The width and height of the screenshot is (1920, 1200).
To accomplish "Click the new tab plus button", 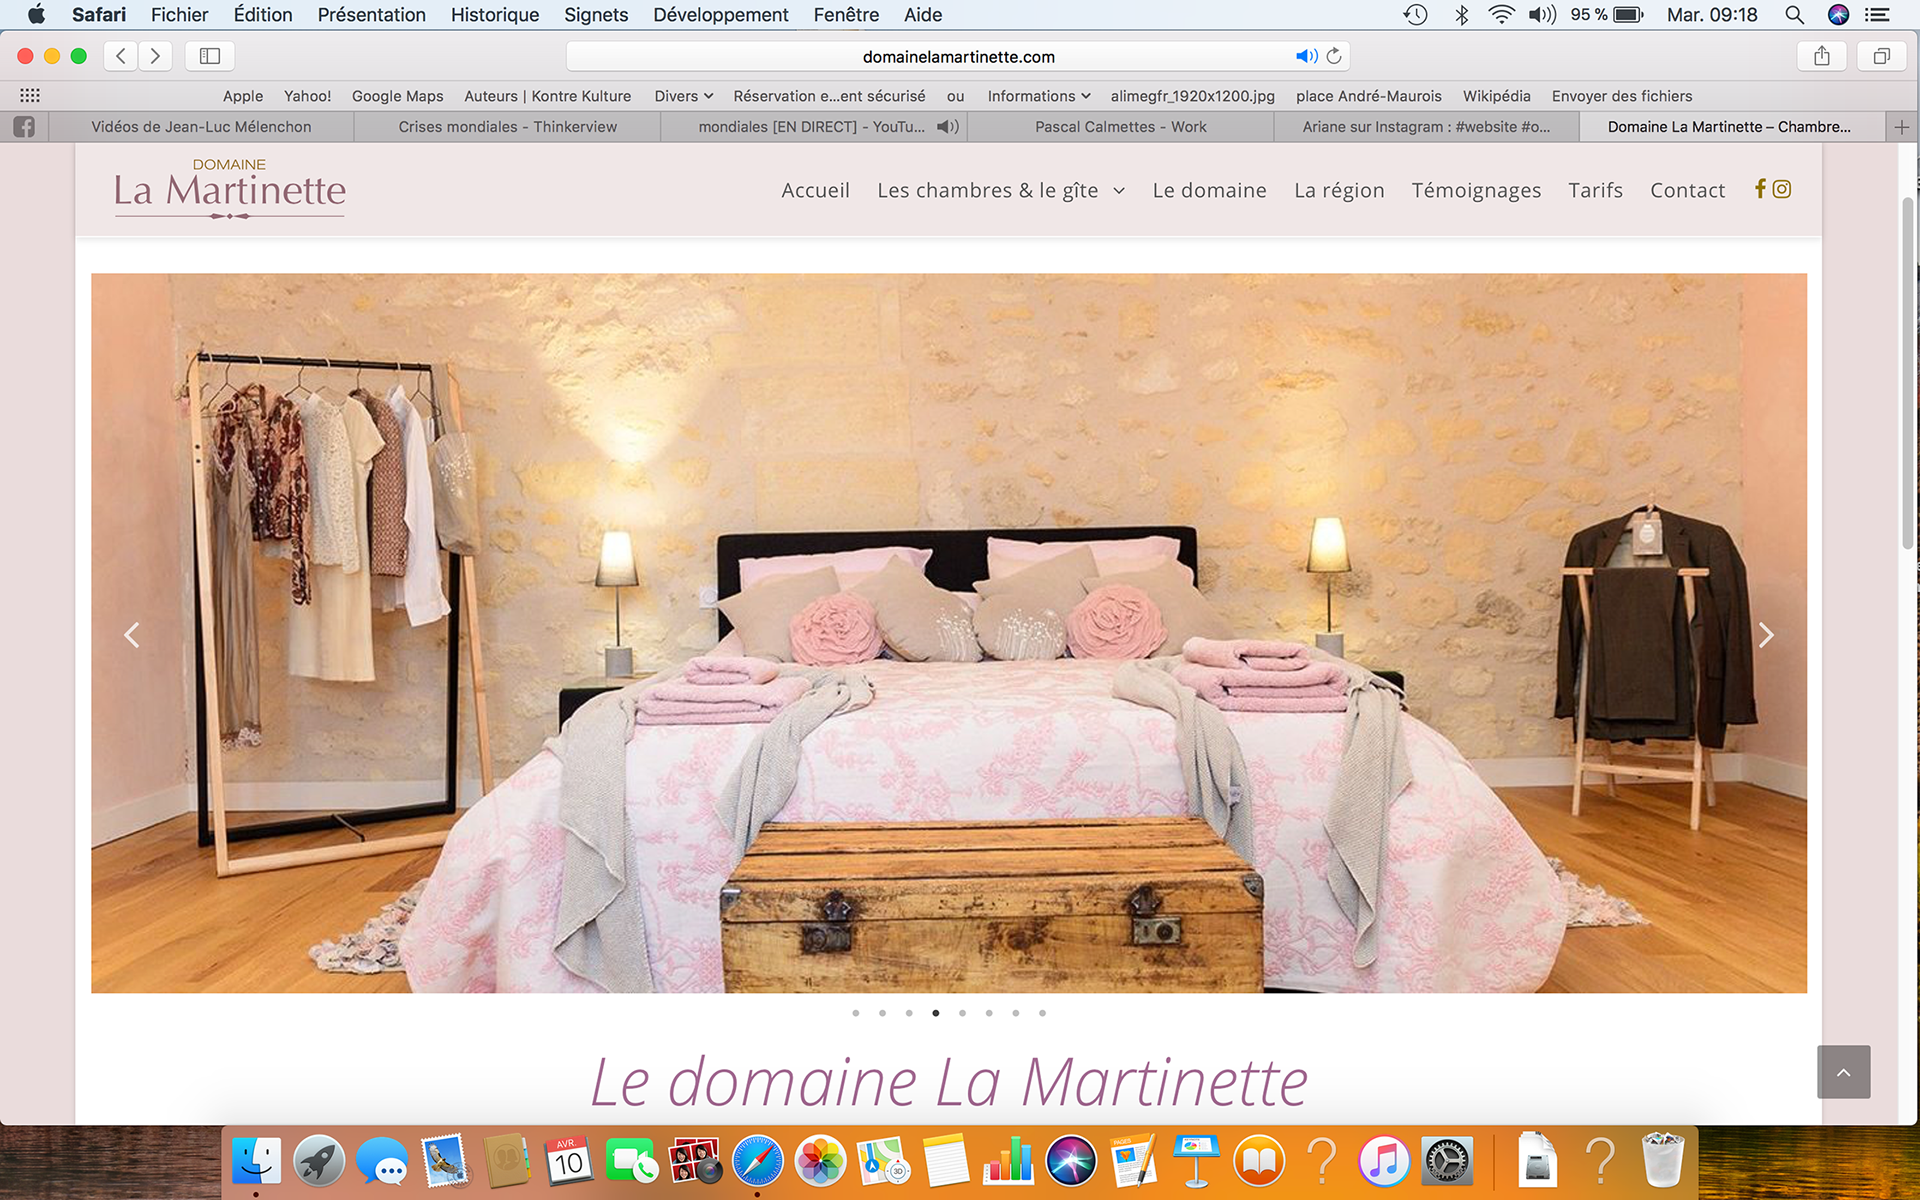I will (1901, 127).
